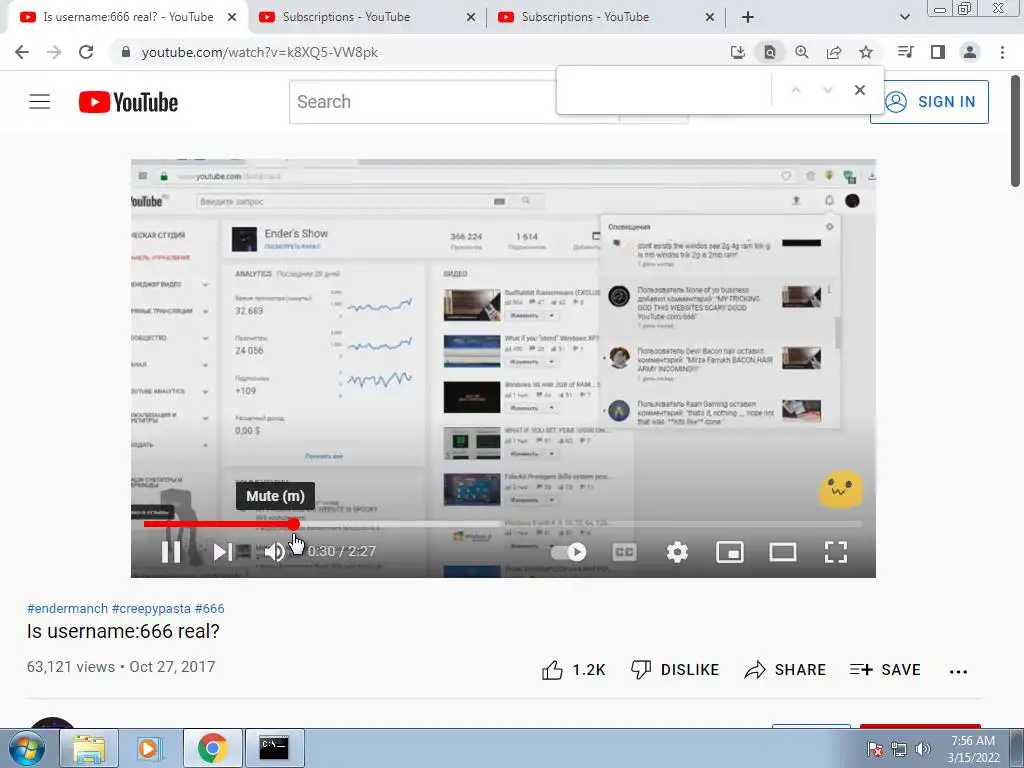Click the address bar URL
This screenshot has width=1024, height=768.
[x=260, y=52]
